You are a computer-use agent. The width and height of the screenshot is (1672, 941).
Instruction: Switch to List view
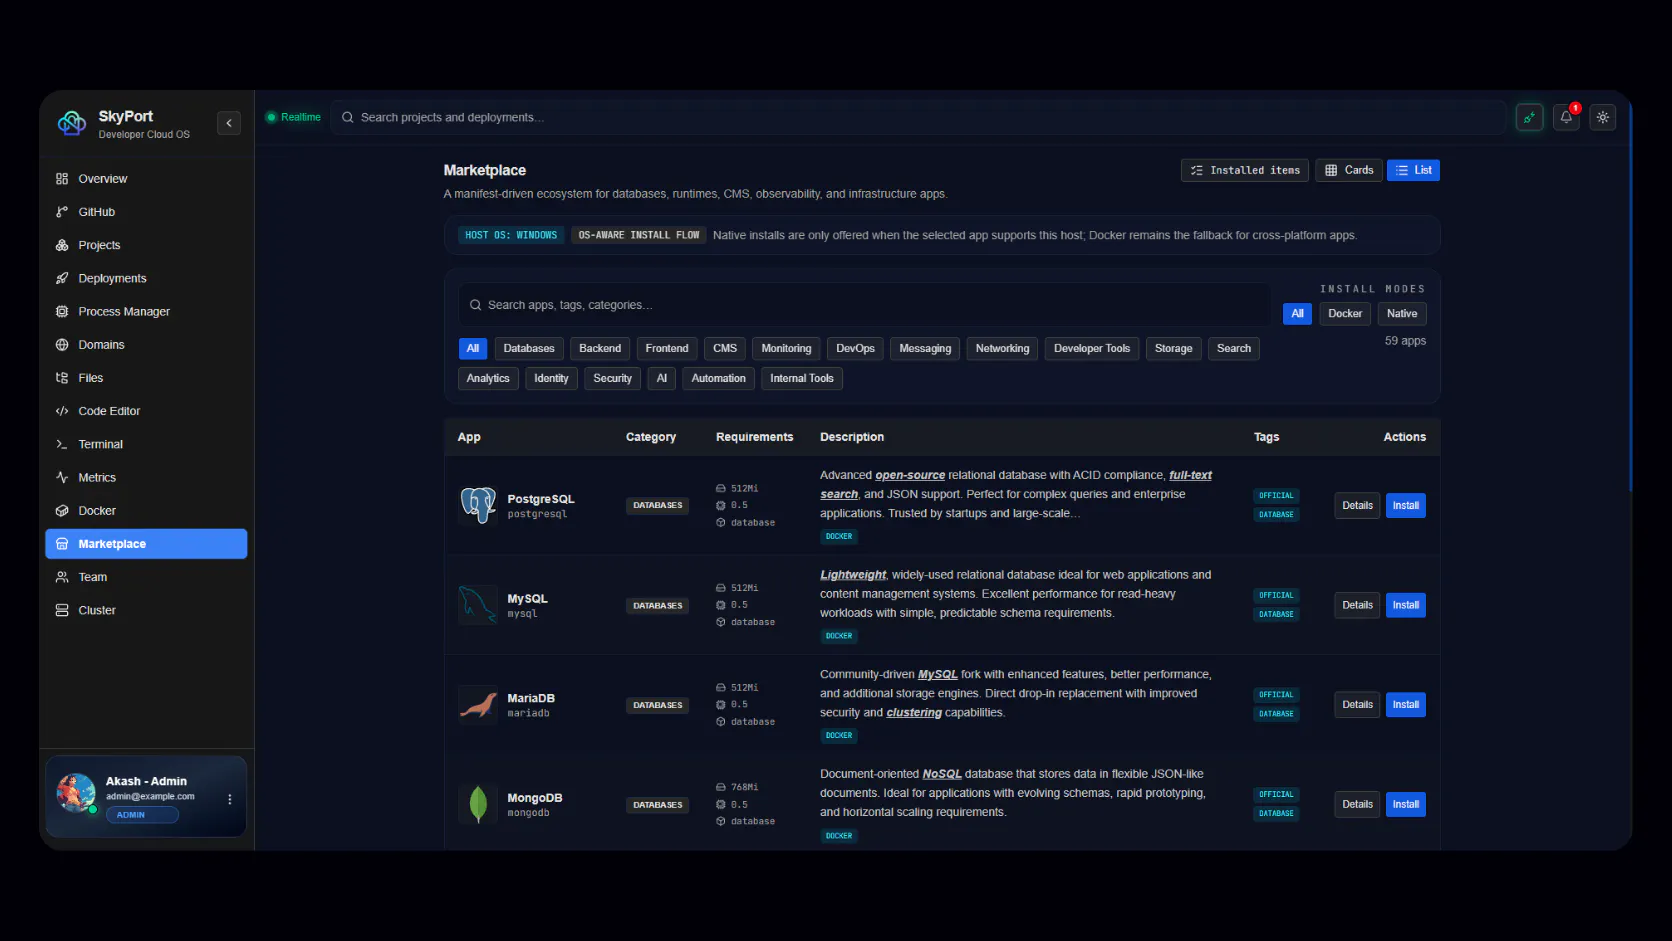click(1413, 170)
